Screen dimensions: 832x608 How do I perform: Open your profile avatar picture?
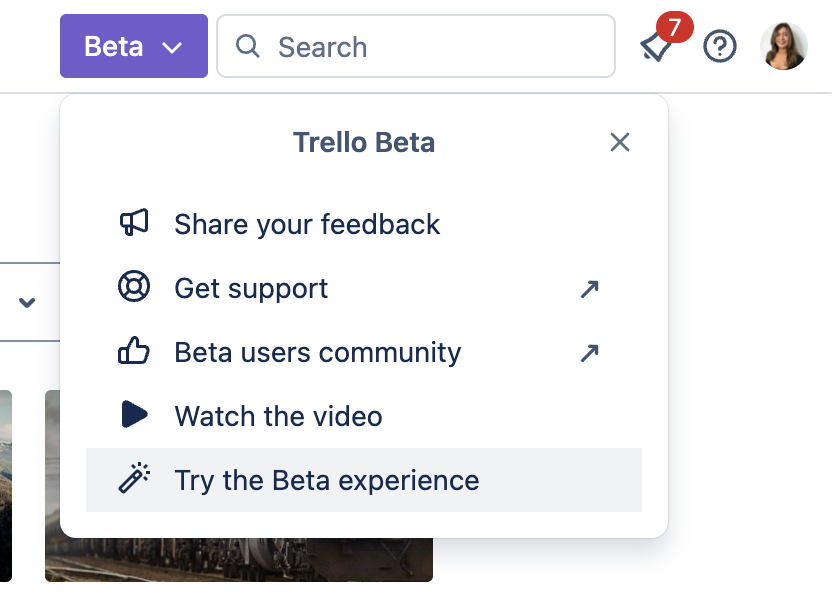coord(784,46)
